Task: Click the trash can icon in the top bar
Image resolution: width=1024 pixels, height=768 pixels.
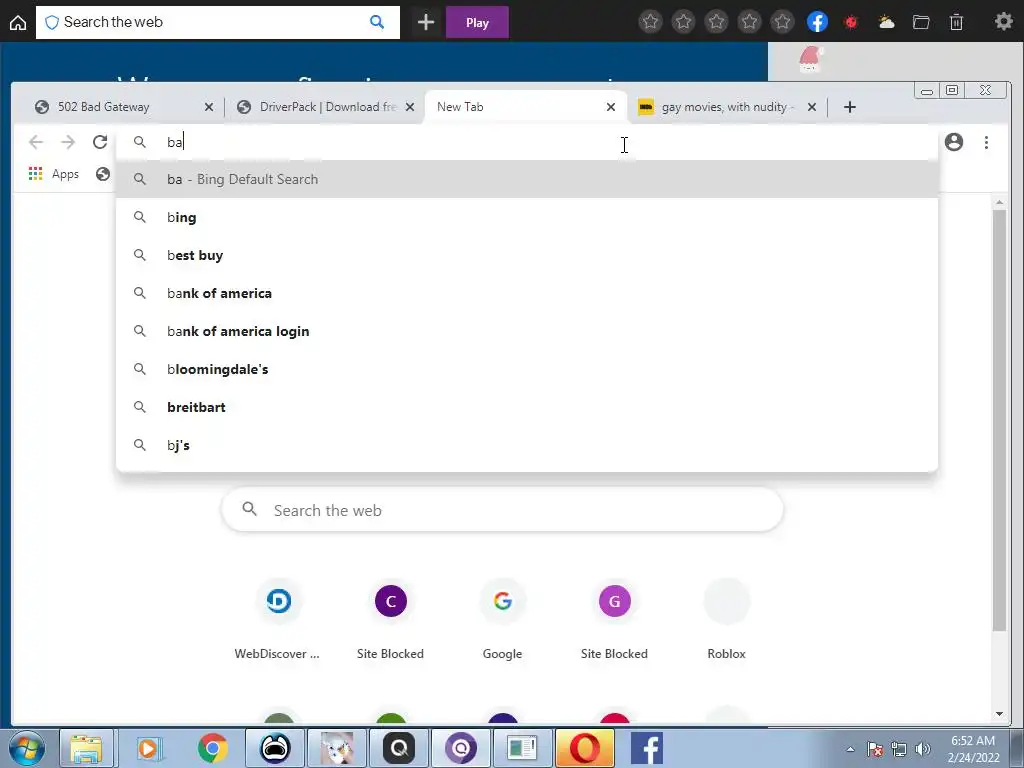Action: click(x=956, y=22)
